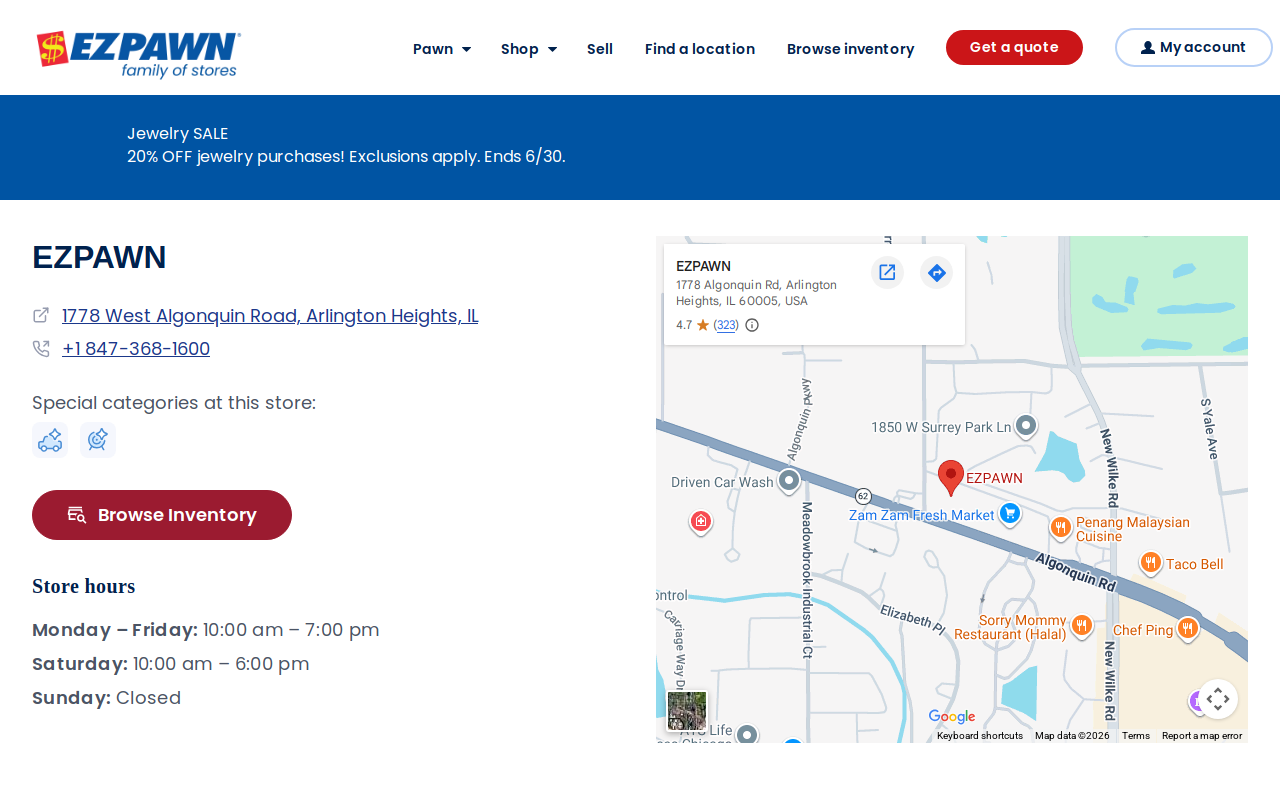1280x800 pixels.
Task: Click the red Browse Inventory button
Action: coord(162,515)
